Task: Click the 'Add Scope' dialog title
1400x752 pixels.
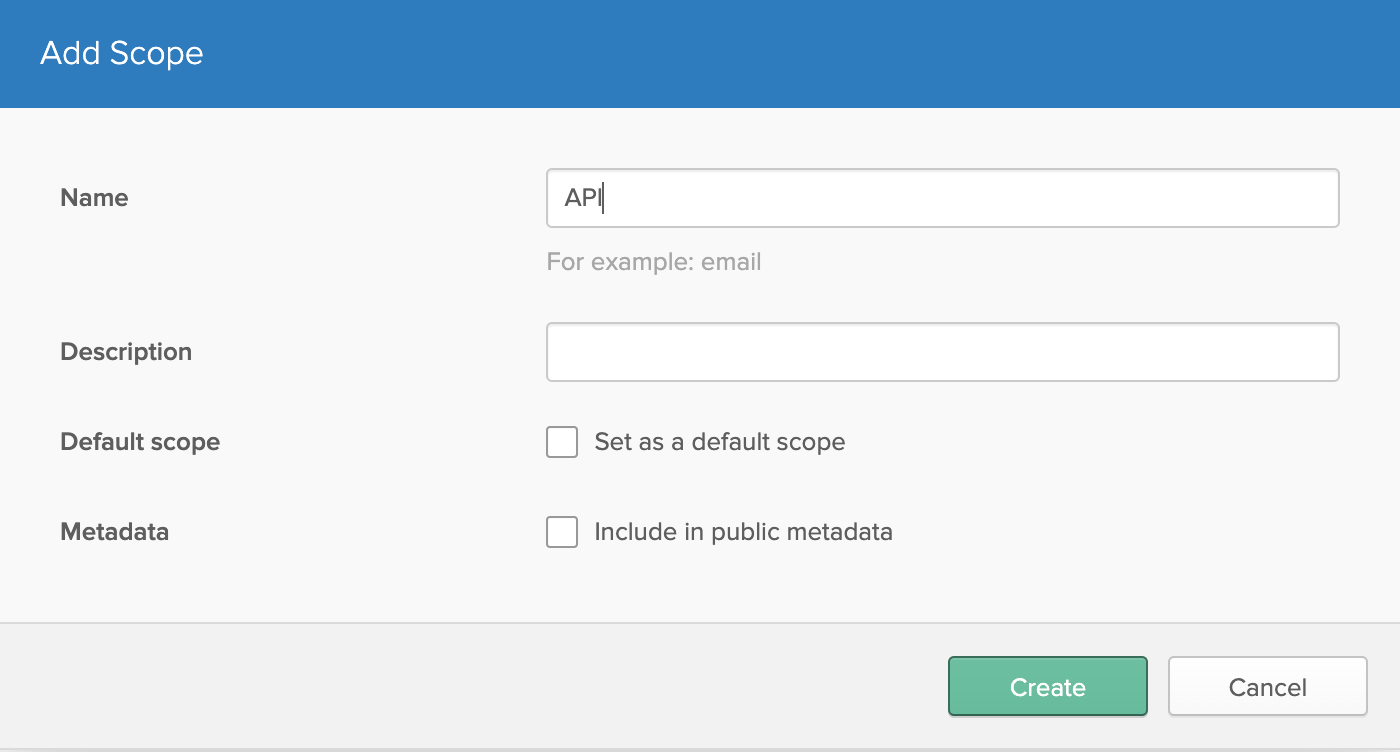Action: click(121, 53)
